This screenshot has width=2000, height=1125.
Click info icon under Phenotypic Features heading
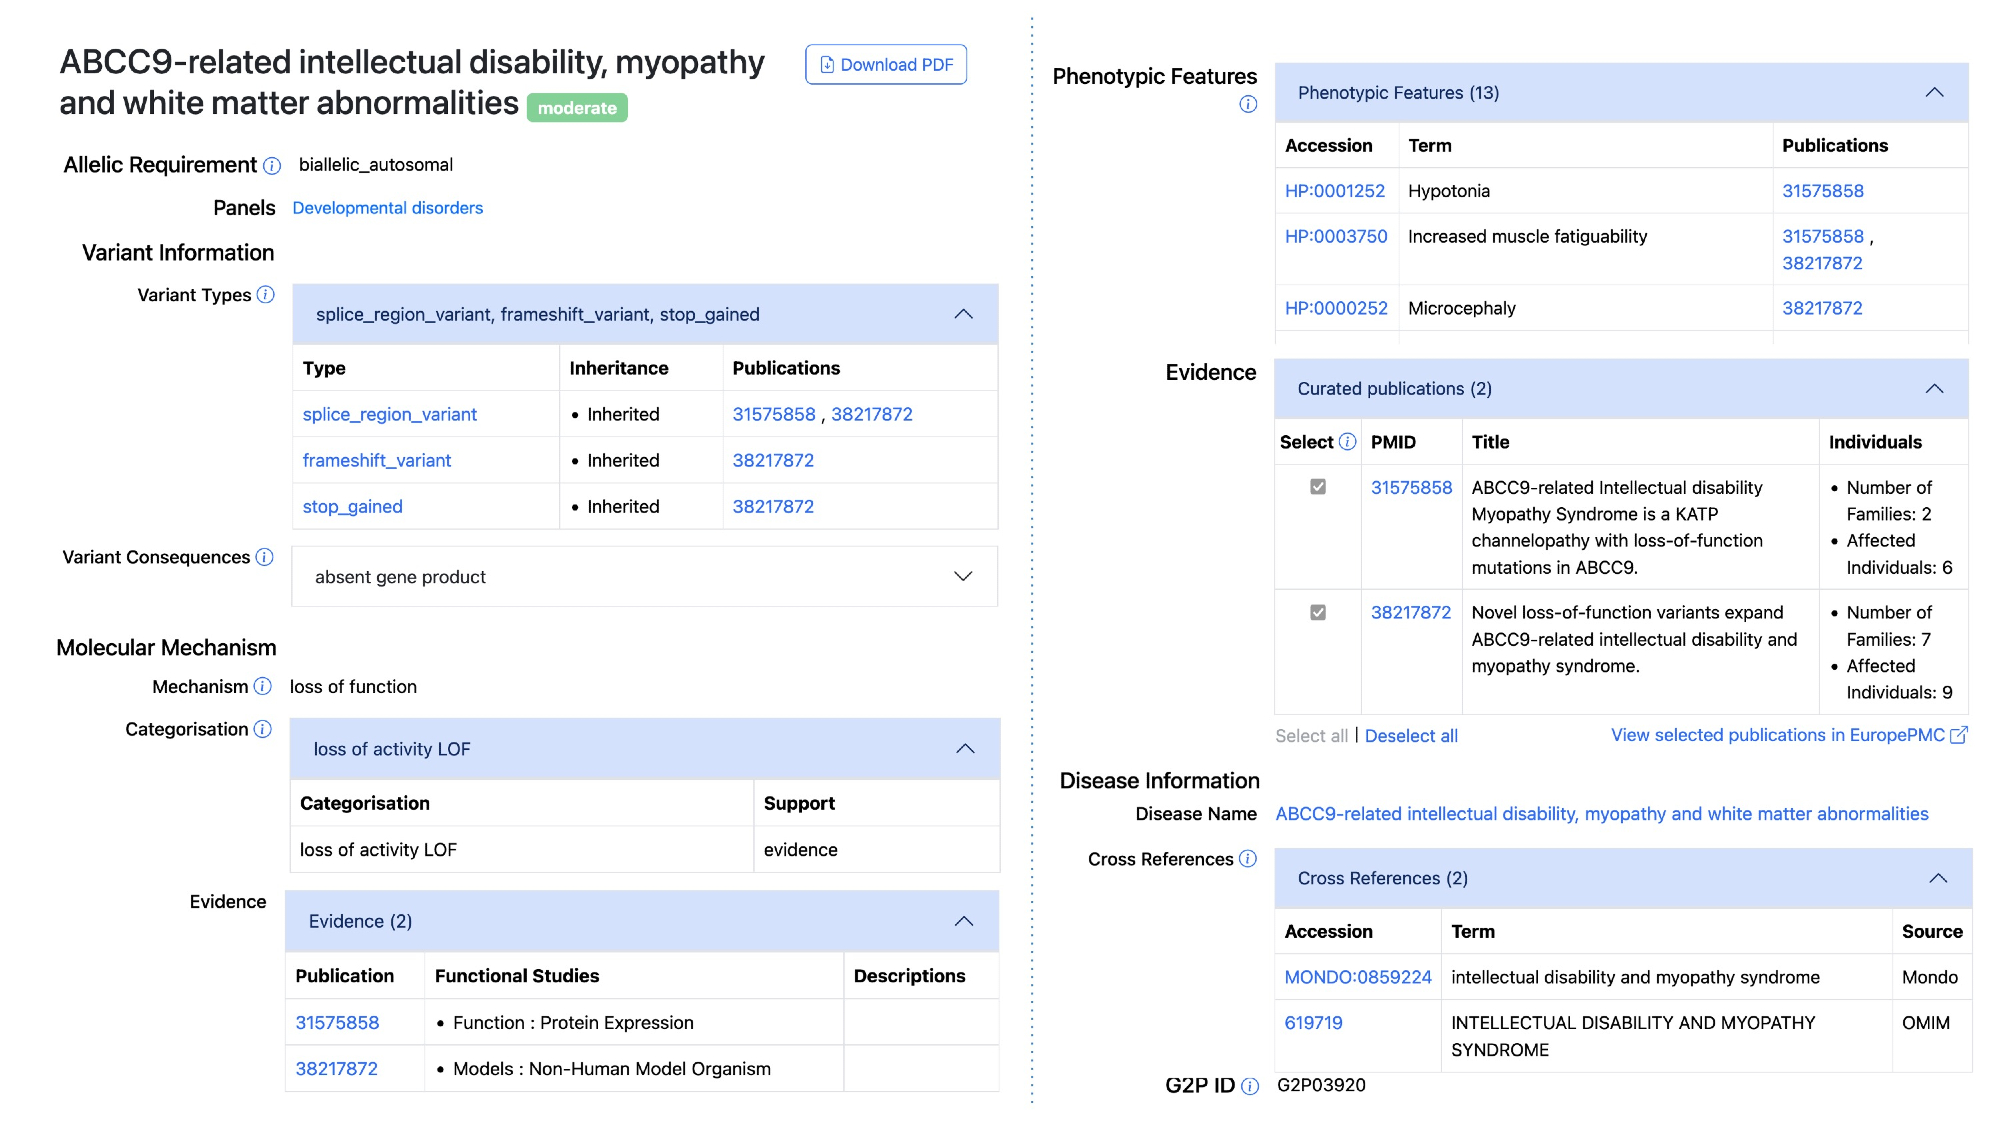(1248, 104)
